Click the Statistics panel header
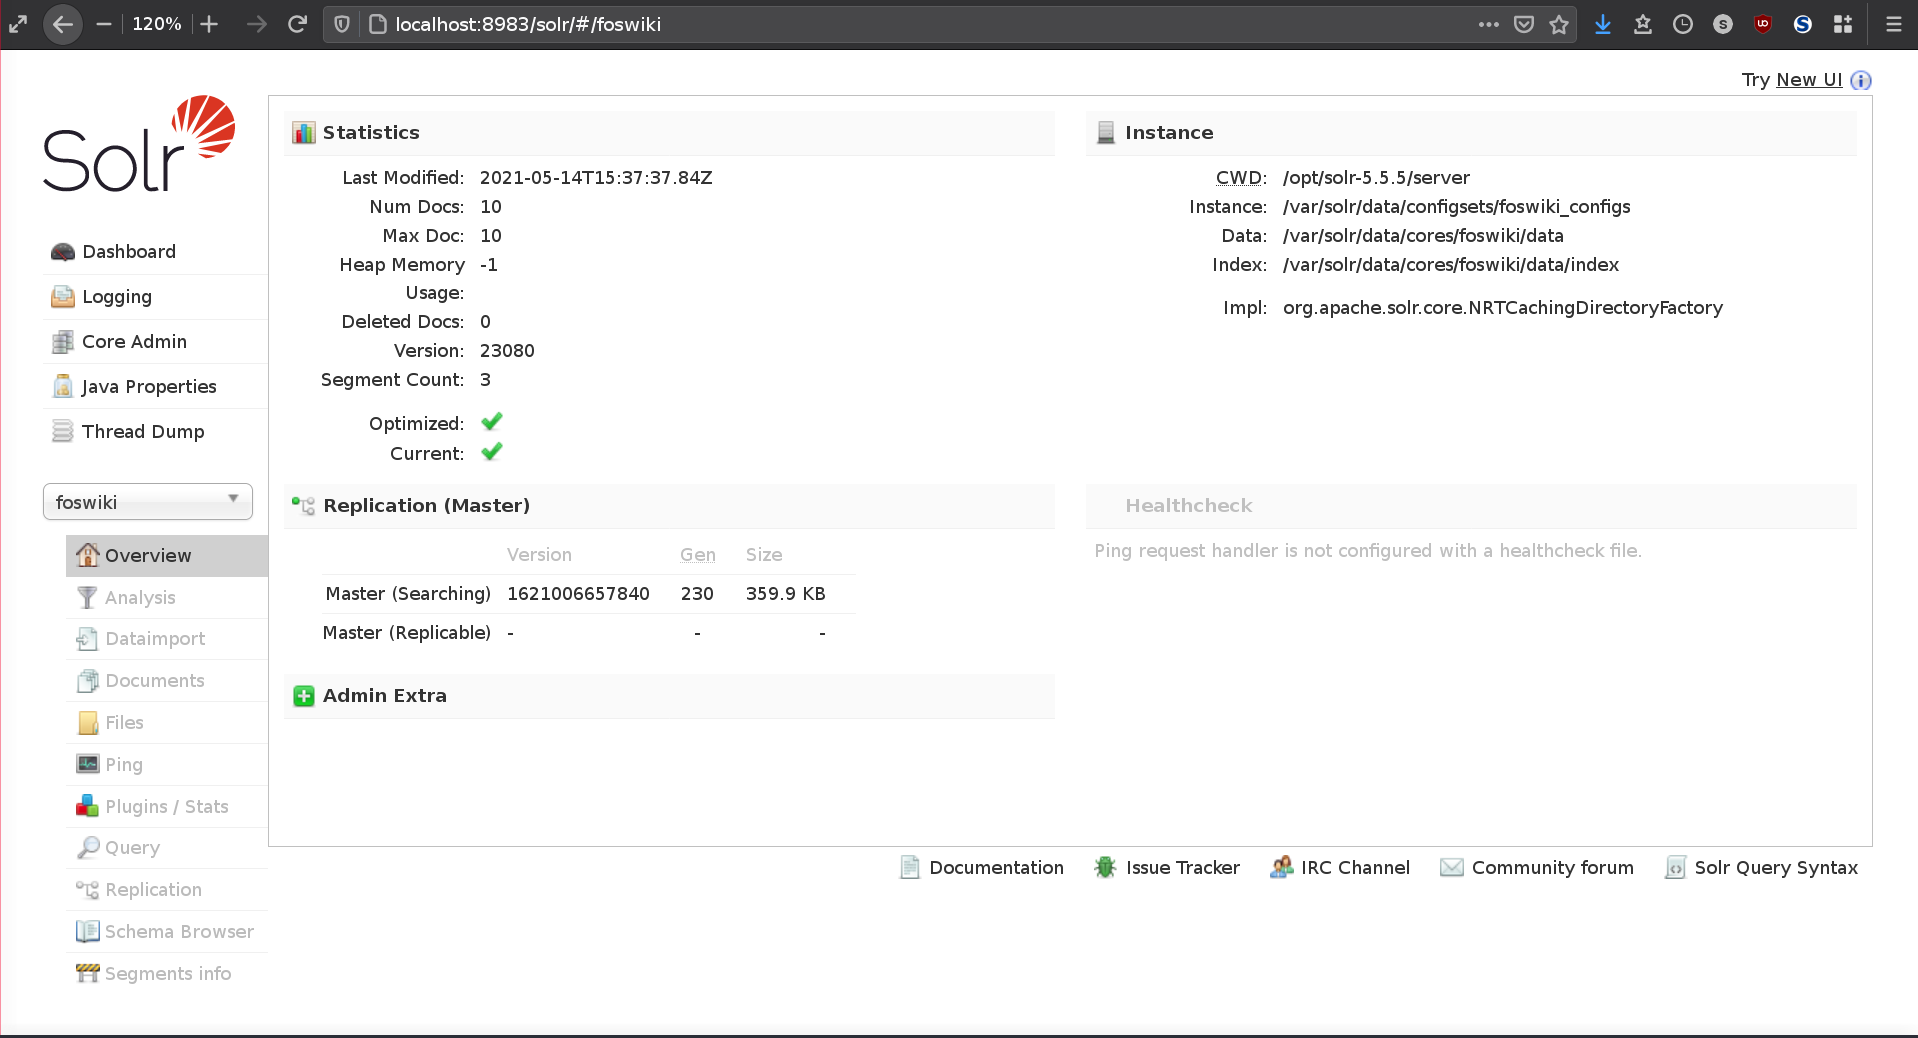Viewport: 1918px width, 1038px height. click(669, 133)
